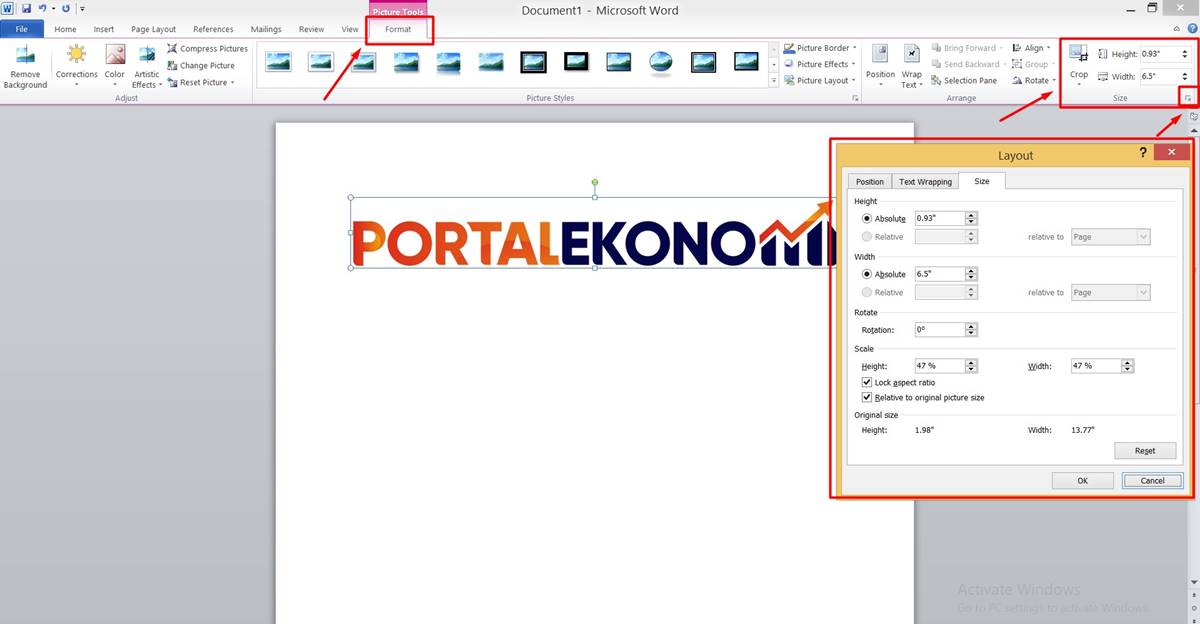Open the Align options
The image size is (1200, 624).
(x=1030, y=48)
